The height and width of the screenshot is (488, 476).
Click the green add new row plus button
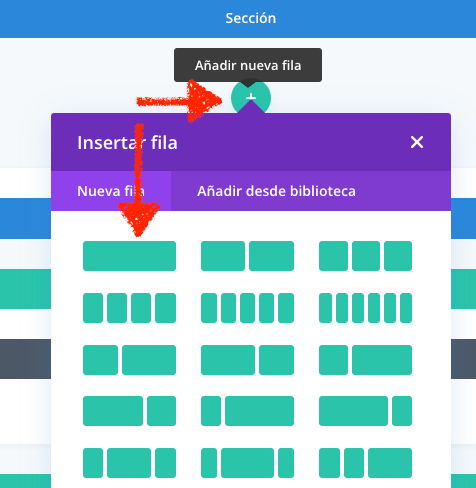point(251,97)
